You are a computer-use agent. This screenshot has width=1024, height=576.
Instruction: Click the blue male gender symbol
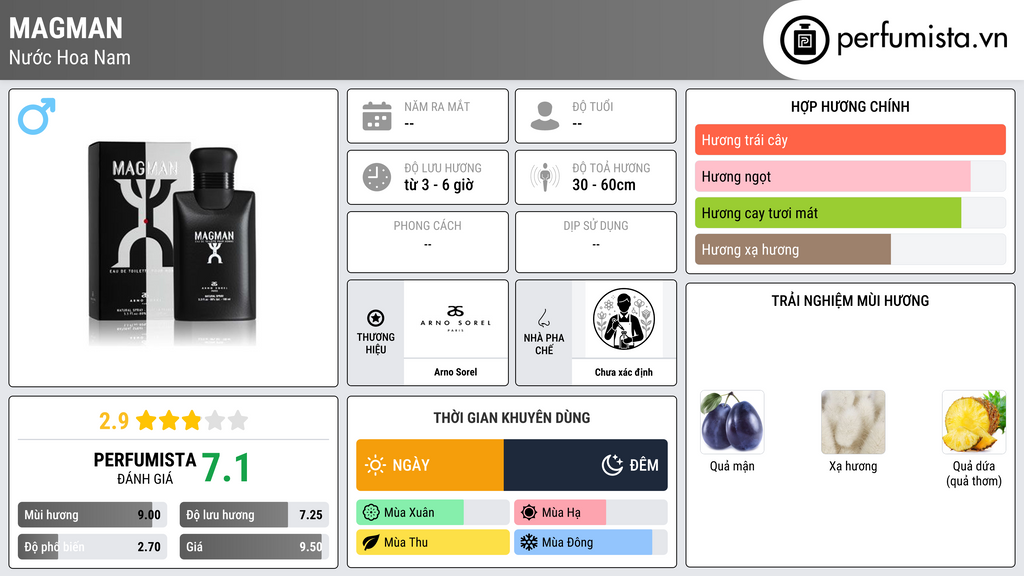coord(37,116)
